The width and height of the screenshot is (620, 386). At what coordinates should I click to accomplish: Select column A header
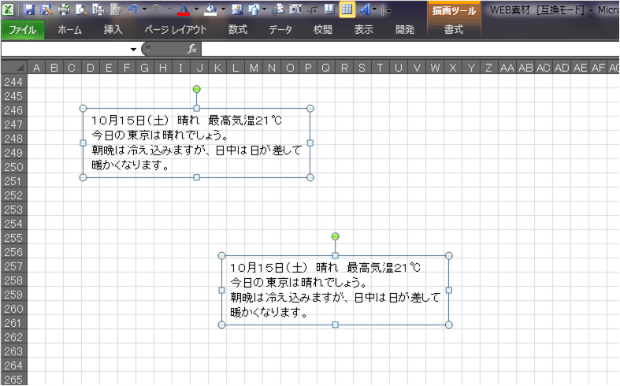pos(36,68)
